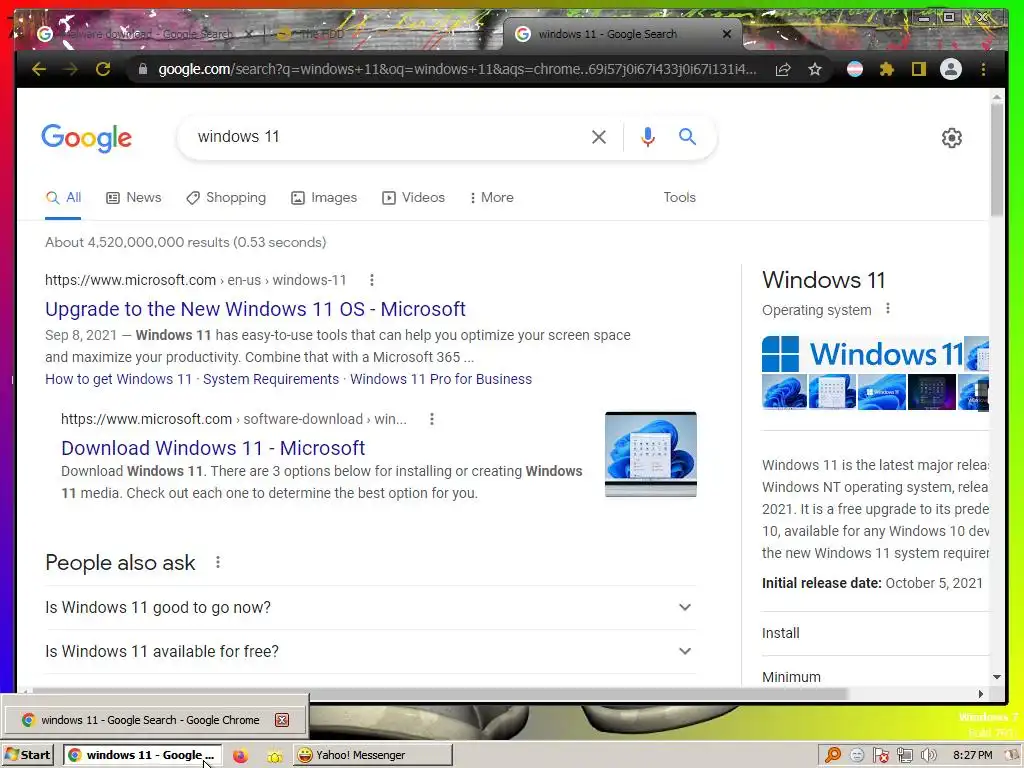Open the volume tray icon

(x=928, y=755)
